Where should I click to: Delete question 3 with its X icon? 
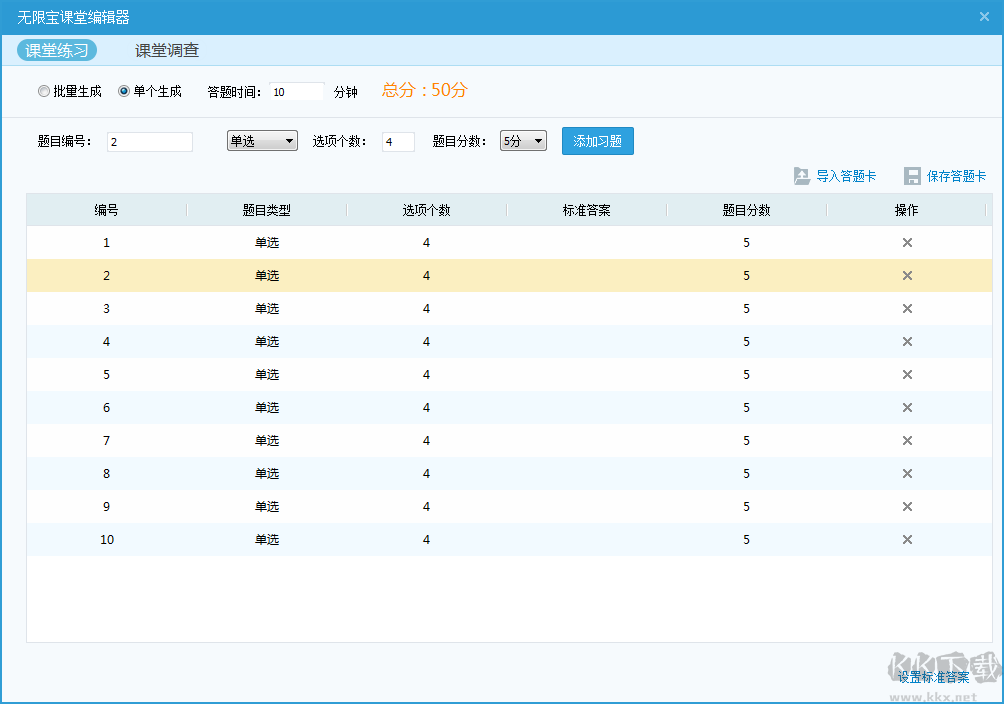pos(907,309)
